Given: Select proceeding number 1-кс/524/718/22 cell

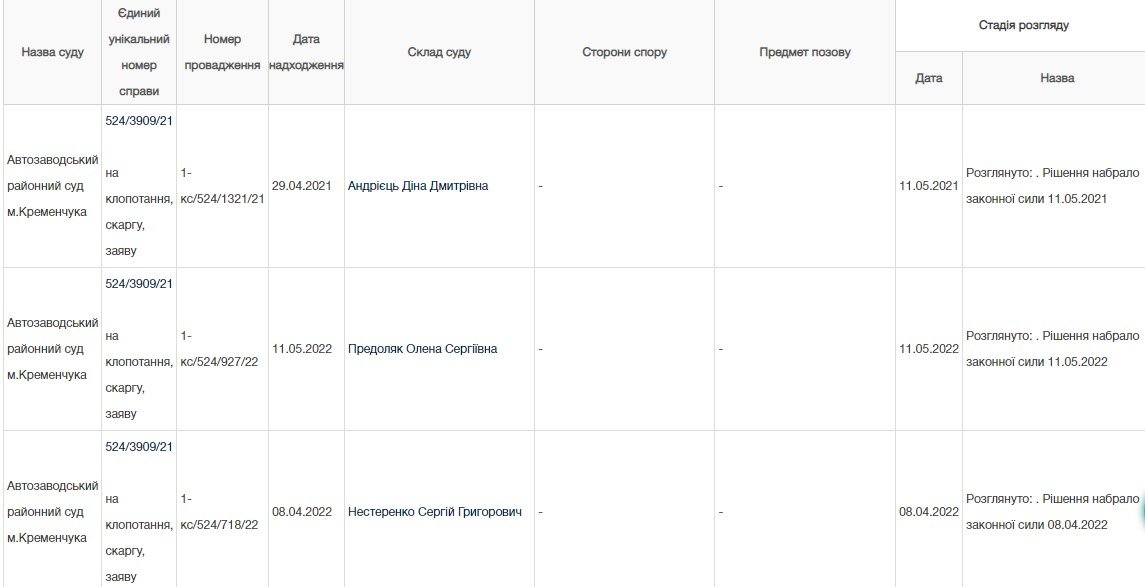Looking at the screenshot, I should (x=222, y=512).
